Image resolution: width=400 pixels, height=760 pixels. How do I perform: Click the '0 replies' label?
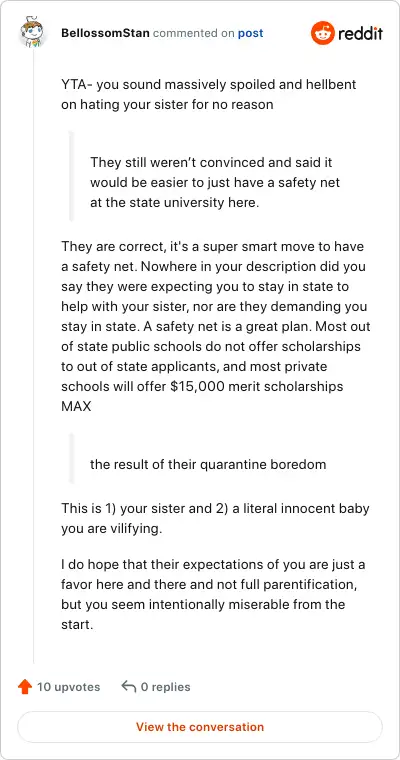165,687
